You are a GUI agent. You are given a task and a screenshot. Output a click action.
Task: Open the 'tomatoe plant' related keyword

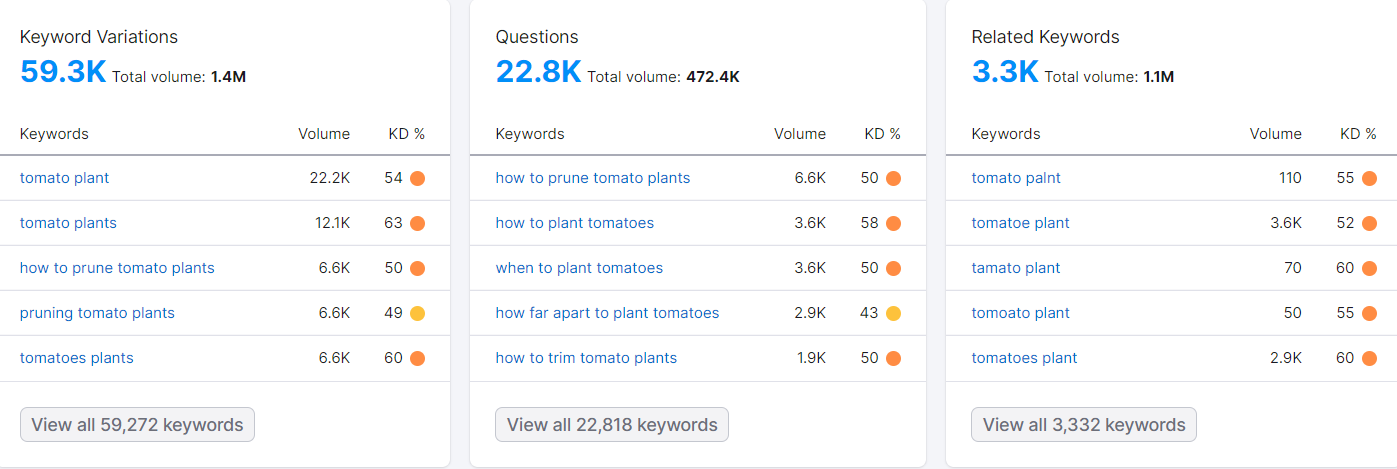click(1020, 223)
